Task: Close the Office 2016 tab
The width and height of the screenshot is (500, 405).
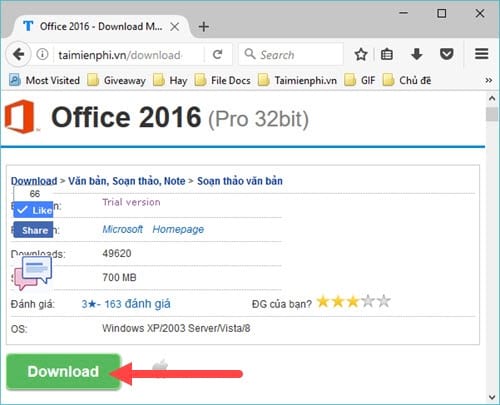Action: [x=175, y=27]
